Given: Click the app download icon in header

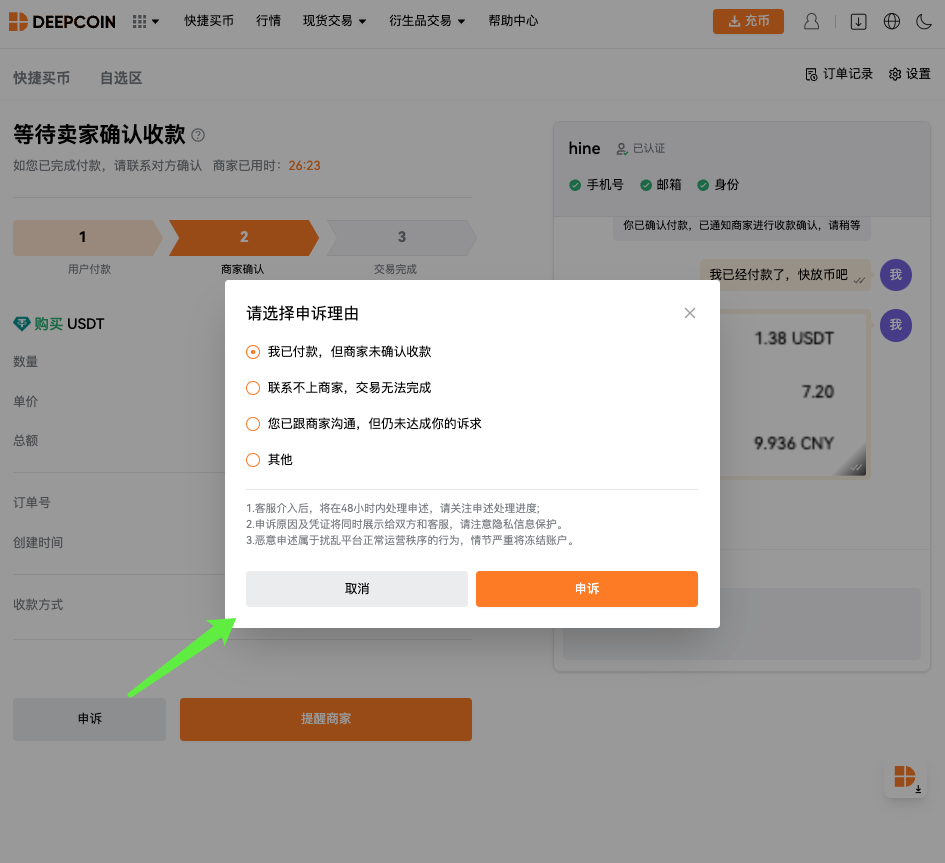Looking at the screenshot, I should [858, 21].
